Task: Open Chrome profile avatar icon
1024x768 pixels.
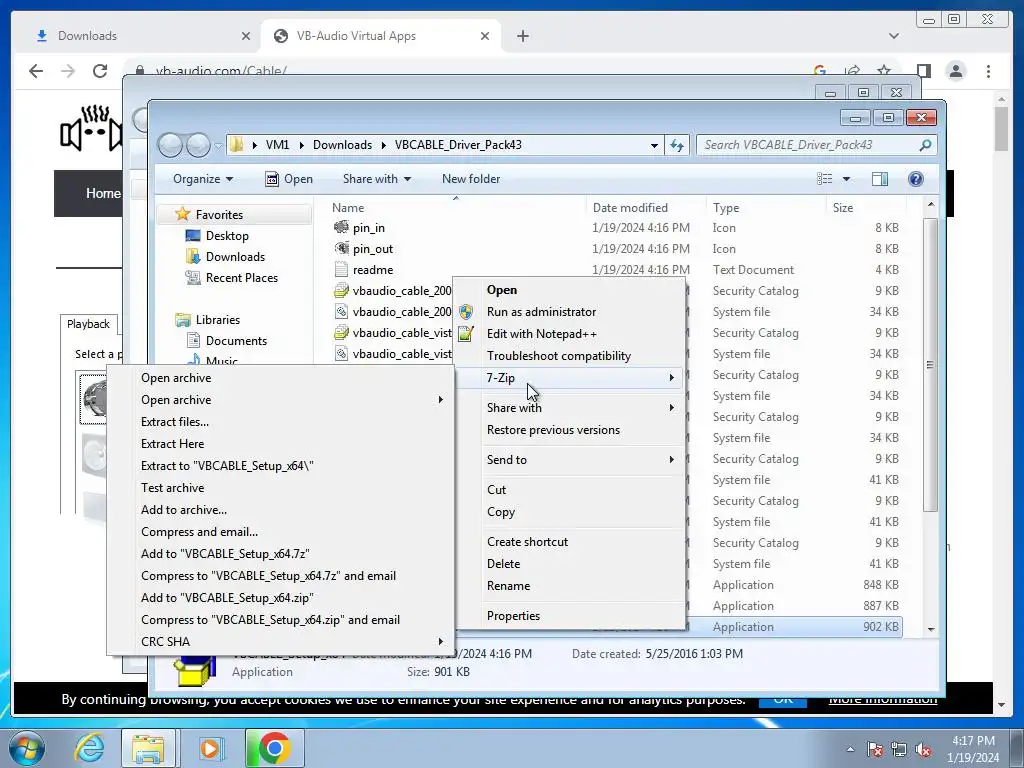Action: tap(955, 71)
